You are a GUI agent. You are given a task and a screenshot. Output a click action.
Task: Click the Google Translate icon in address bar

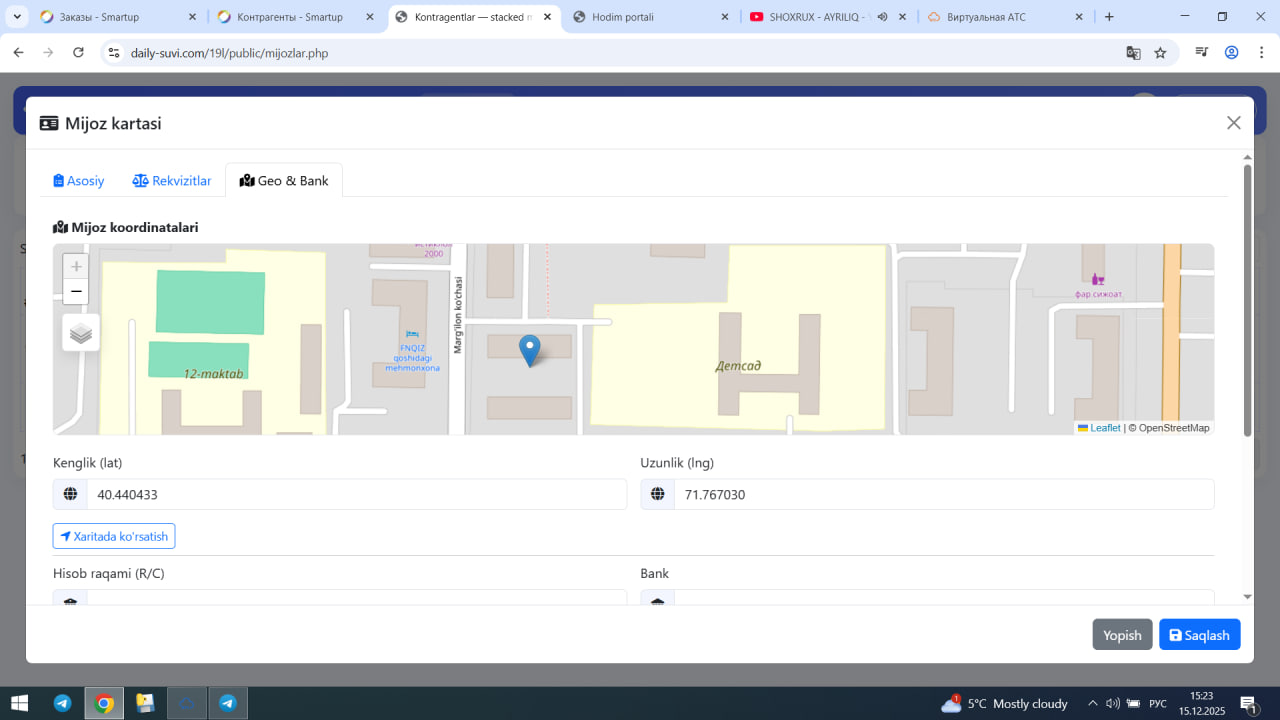click(1133, 53)
